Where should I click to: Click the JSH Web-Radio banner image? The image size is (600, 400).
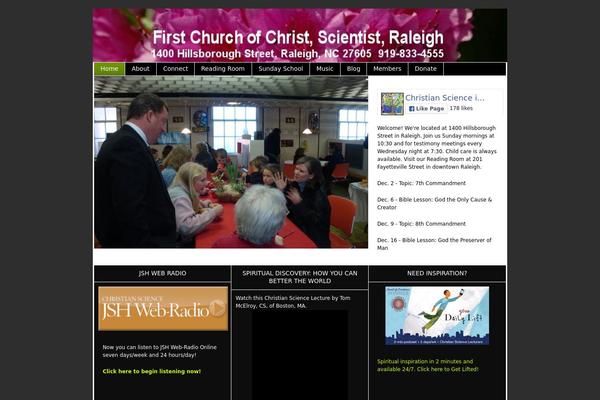click(x=163, y=309)
